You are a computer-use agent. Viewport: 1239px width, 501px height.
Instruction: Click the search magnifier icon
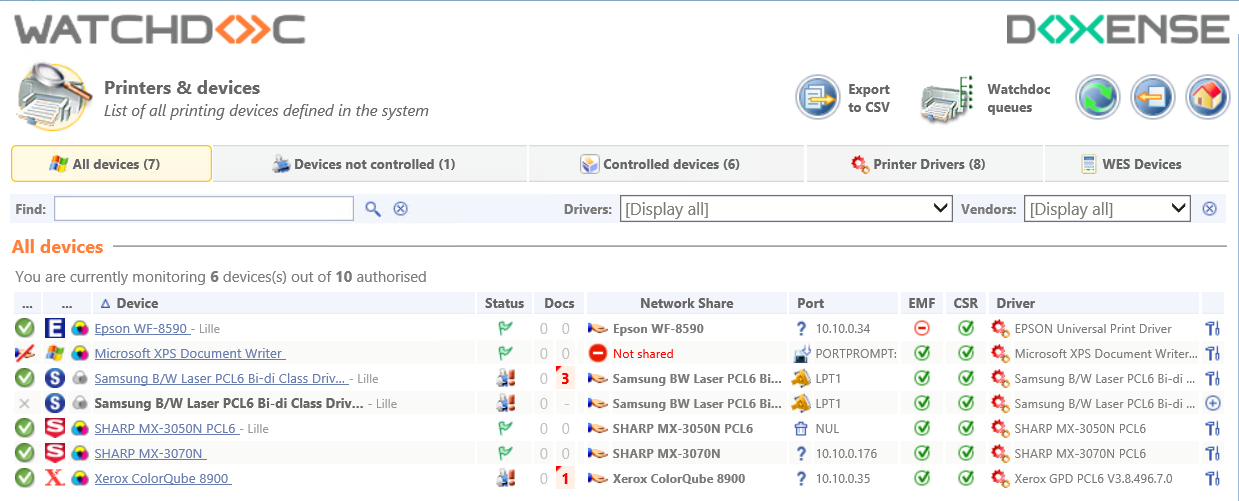(373, 209)
